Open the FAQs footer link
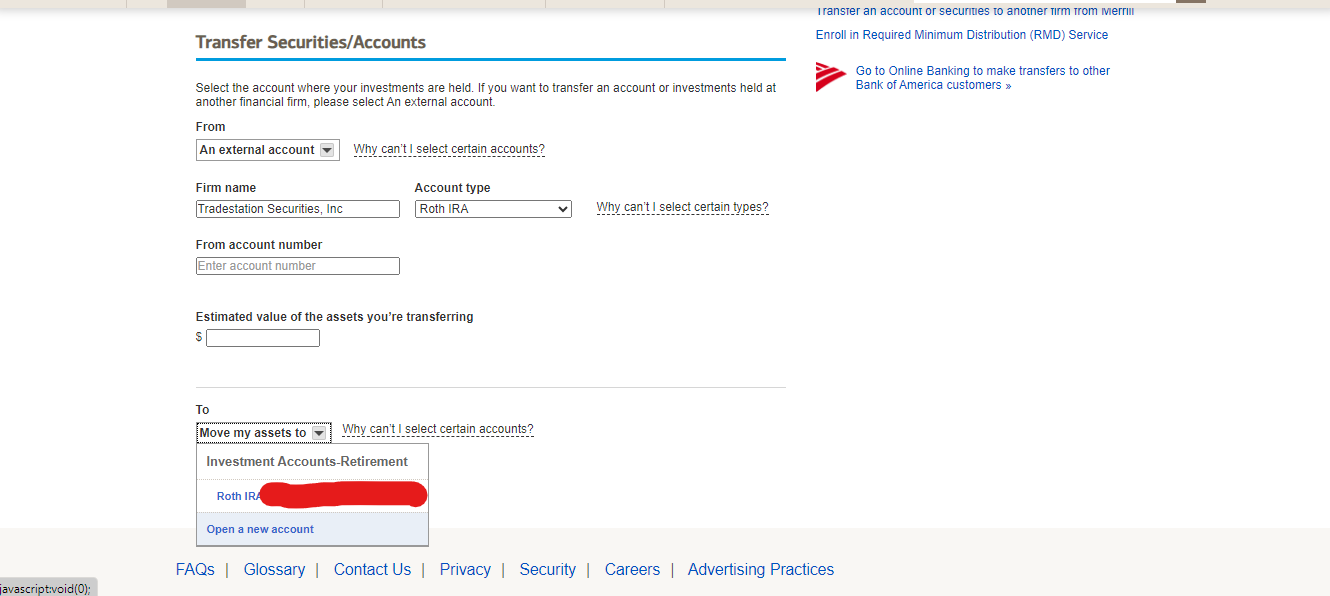Viewport: 1330px width, 596px height. [x=195, y=569]
